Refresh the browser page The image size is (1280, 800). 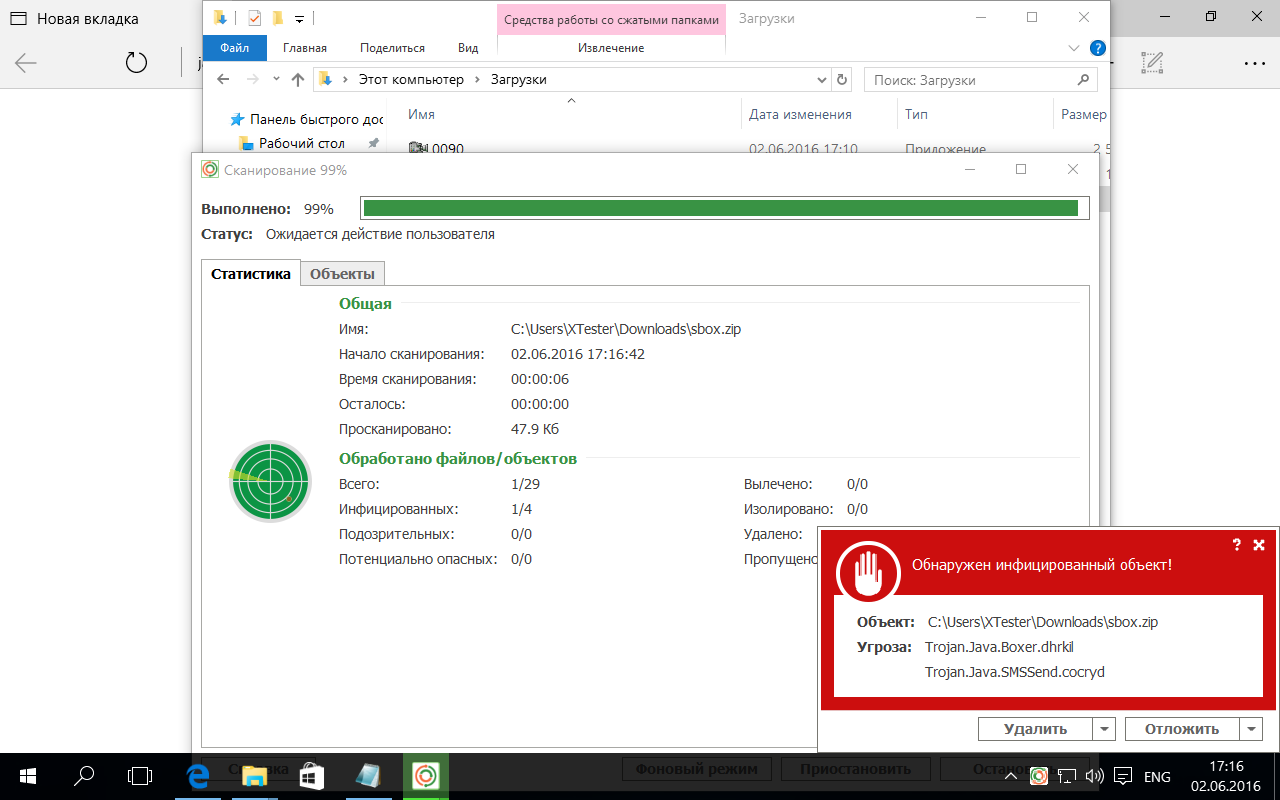[137, 63]
